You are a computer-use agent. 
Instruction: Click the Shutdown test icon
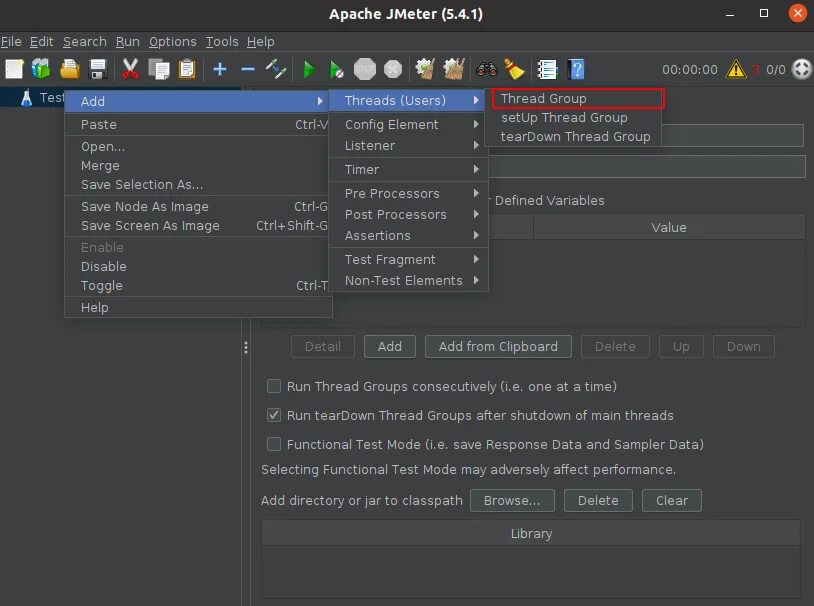(393, 69)
